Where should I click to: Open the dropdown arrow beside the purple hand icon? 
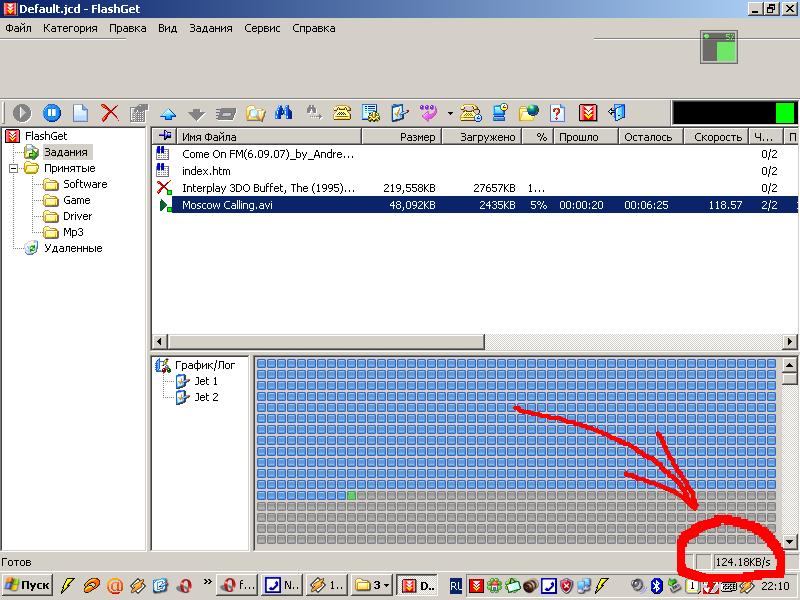point(450,113)
